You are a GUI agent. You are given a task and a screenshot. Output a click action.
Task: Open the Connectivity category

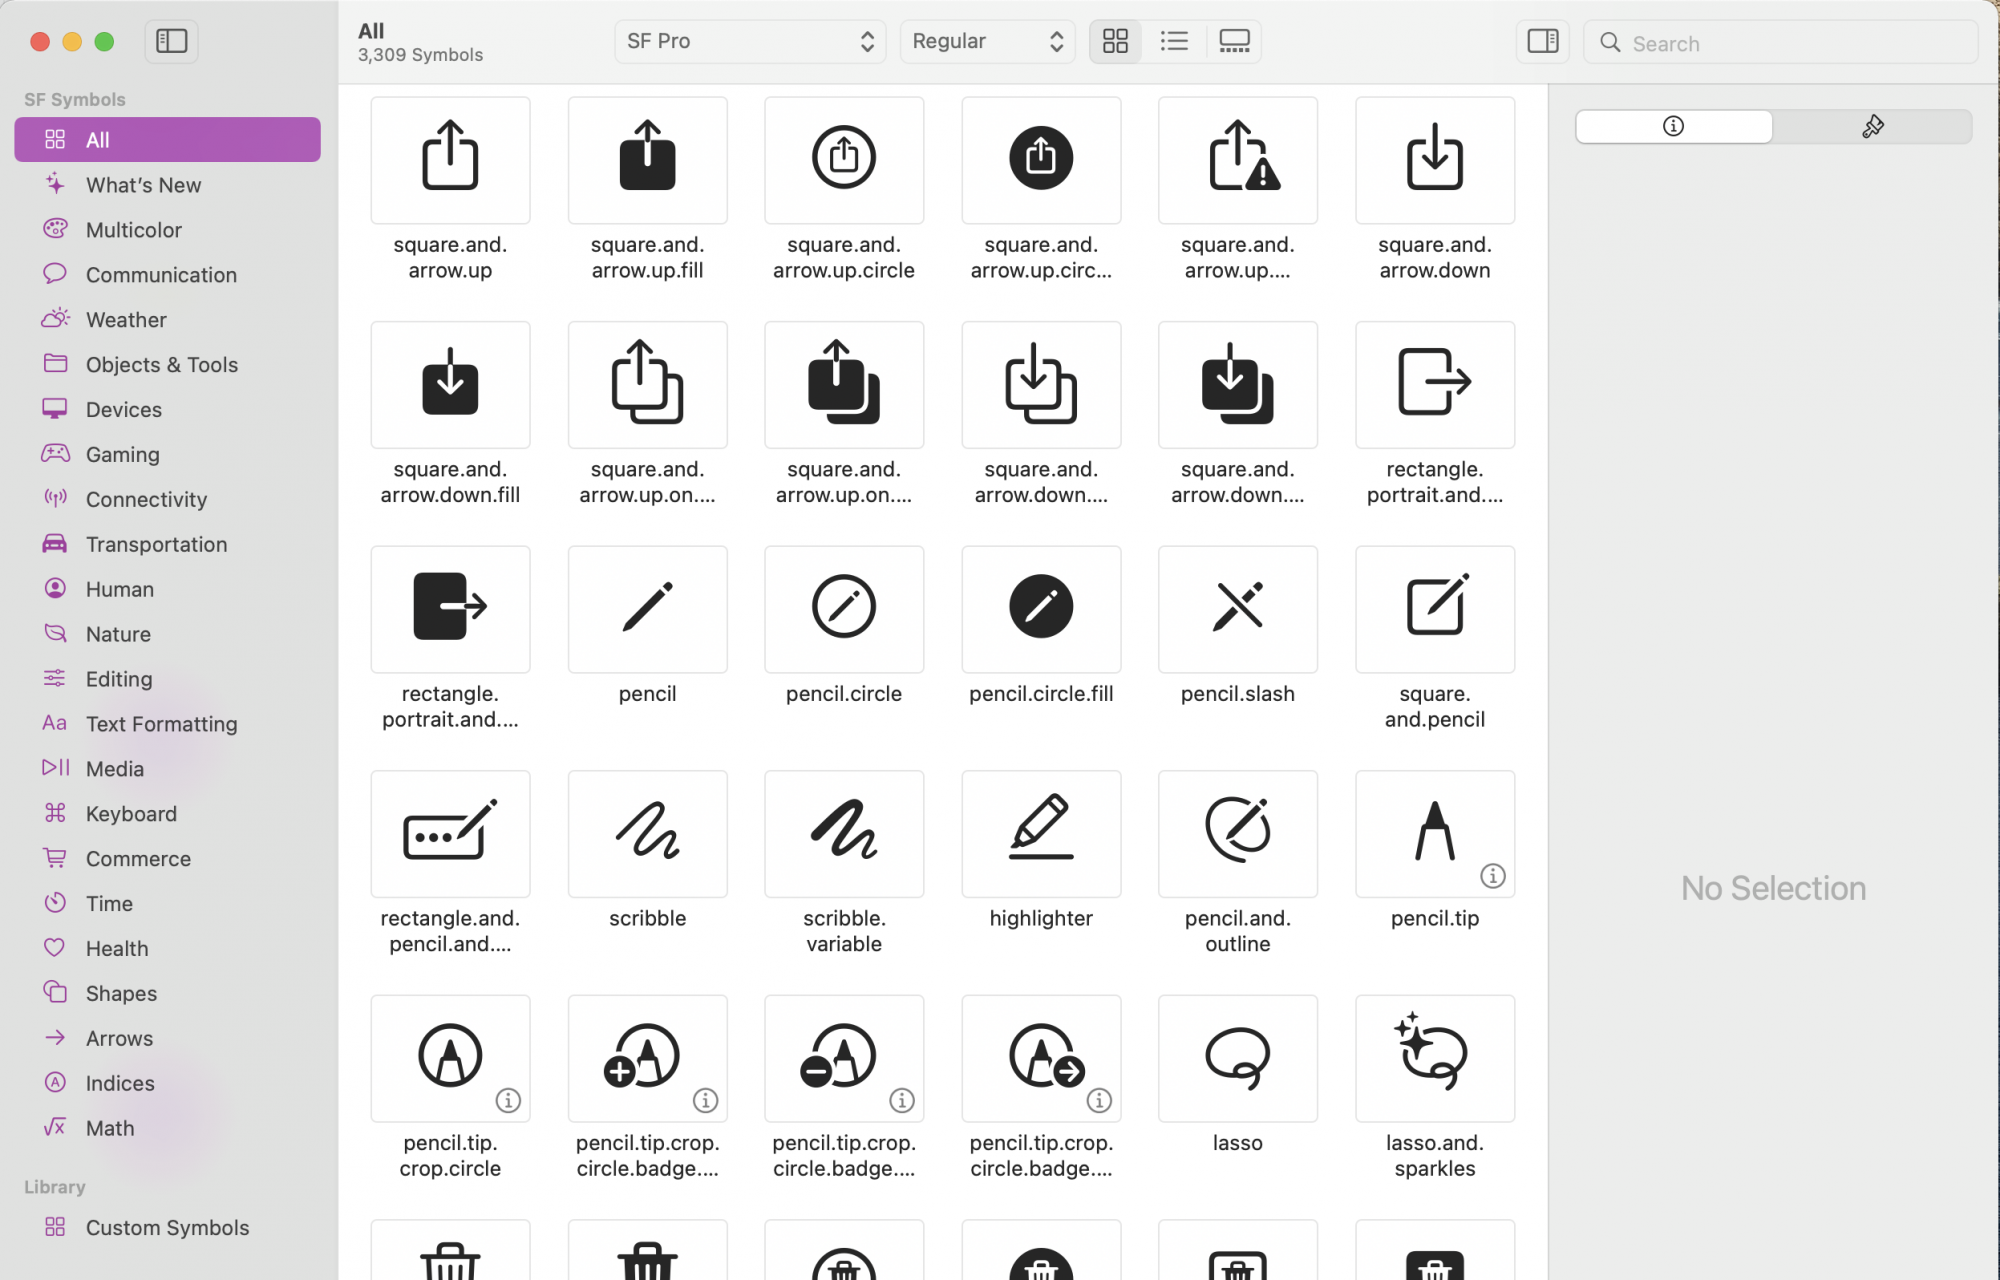pos(167,499)
